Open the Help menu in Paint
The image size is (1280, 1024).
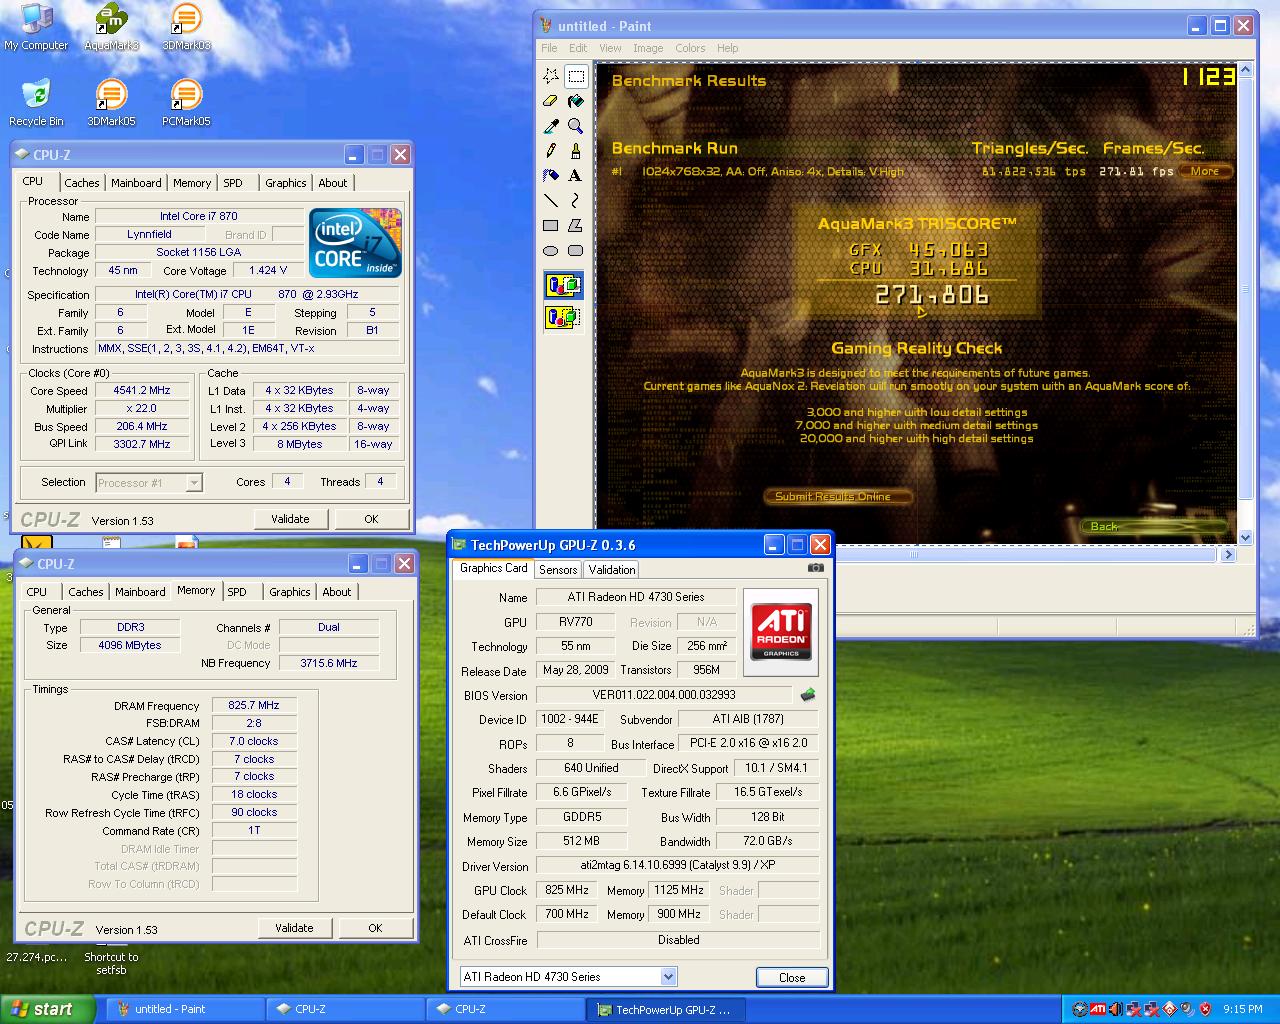(728, 48)
